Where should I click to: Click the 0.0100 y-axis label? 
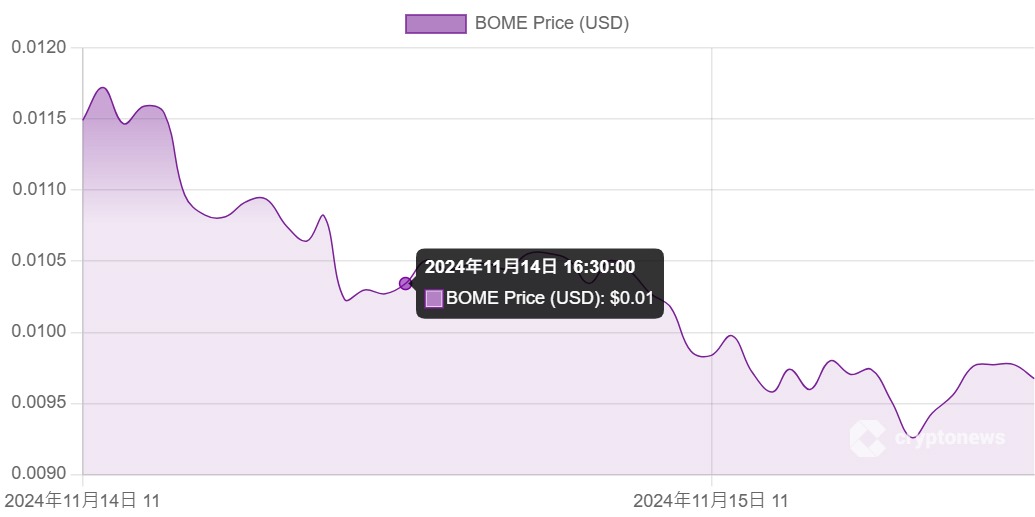click(39, 331)
